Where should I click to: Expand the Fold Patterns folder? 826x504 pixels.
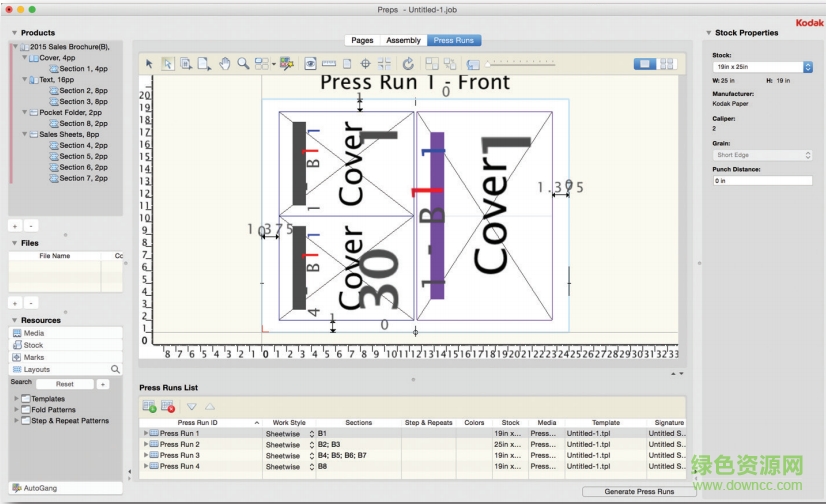(16, 410)
